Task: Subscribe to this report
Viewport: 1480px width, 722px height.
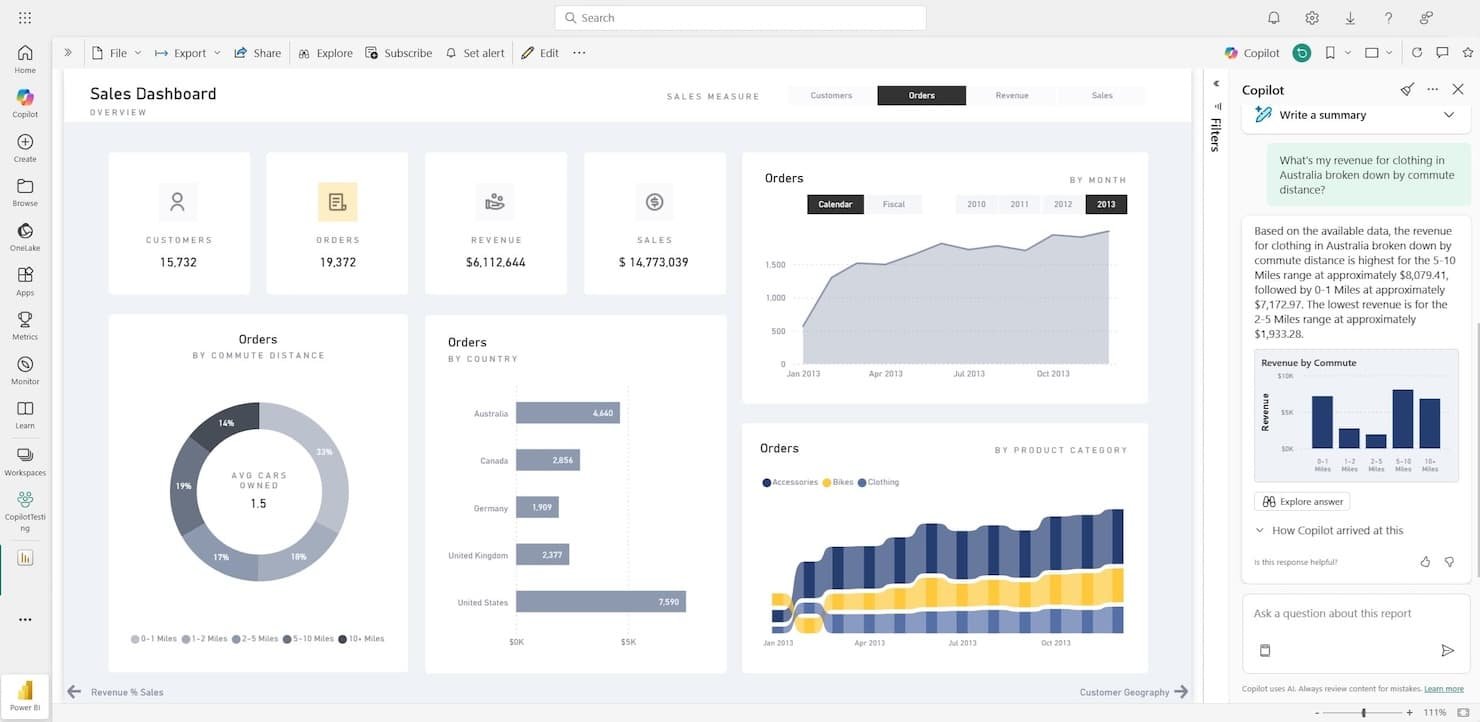Action: click(398, 52)
